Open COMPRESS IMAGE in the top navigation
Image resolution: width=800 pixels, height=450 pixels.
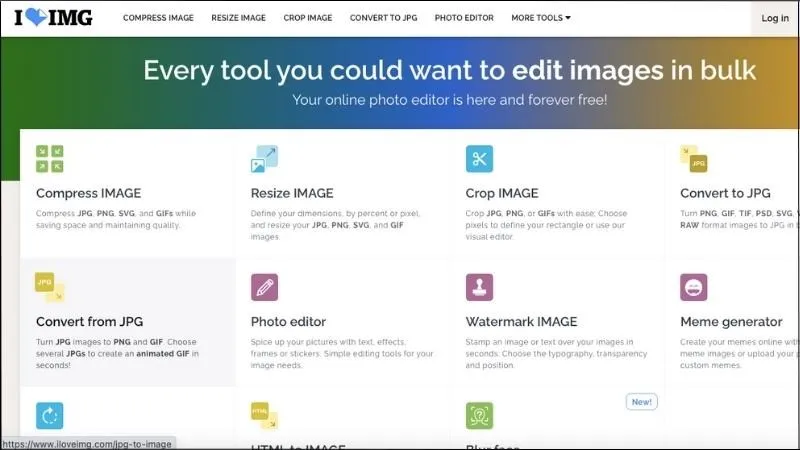point(159,18)
